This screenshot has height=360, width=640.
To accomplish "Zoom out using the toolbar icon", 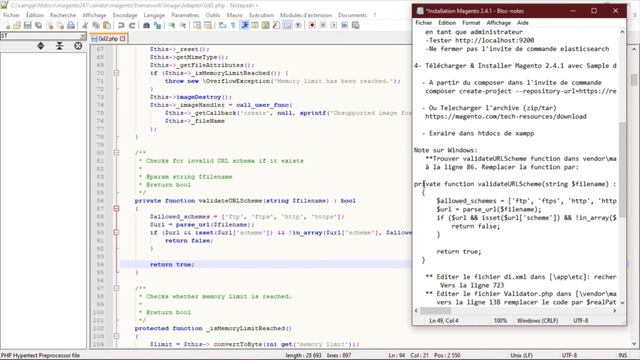I will pyautogui.click(x=183, y=25).
